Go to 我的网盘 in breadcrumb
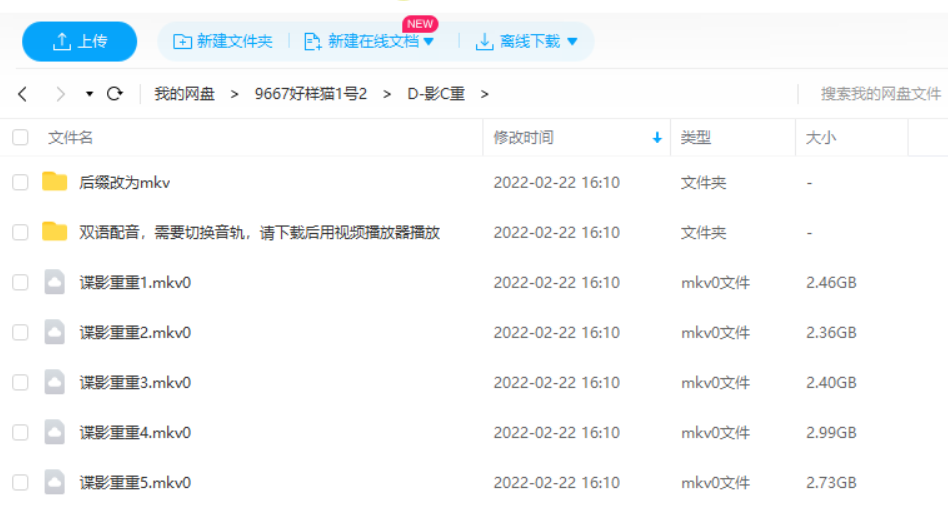The width and height of the screenshot is (948, 517). [x=184, y=94]
